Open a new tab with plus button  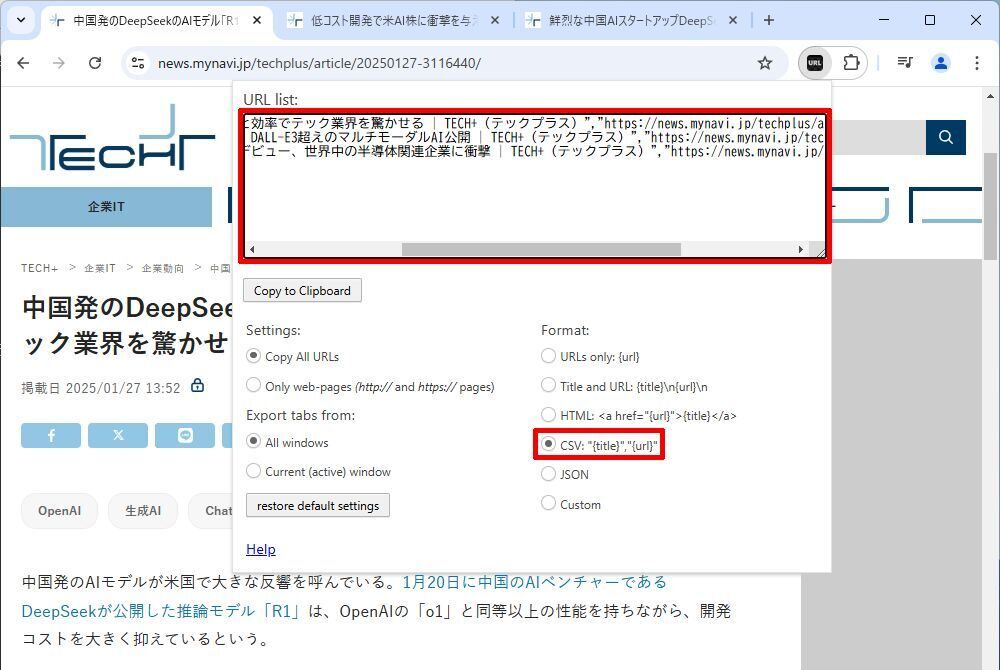(769, 20)
